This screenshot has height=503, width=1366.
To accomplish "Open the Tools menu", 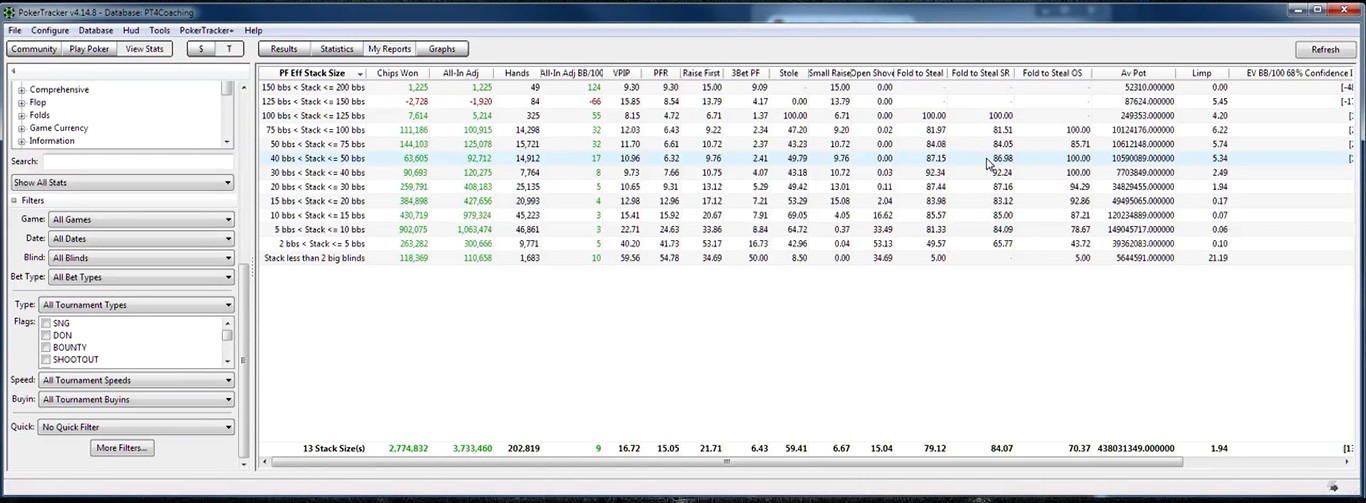I will click(159, 31).
